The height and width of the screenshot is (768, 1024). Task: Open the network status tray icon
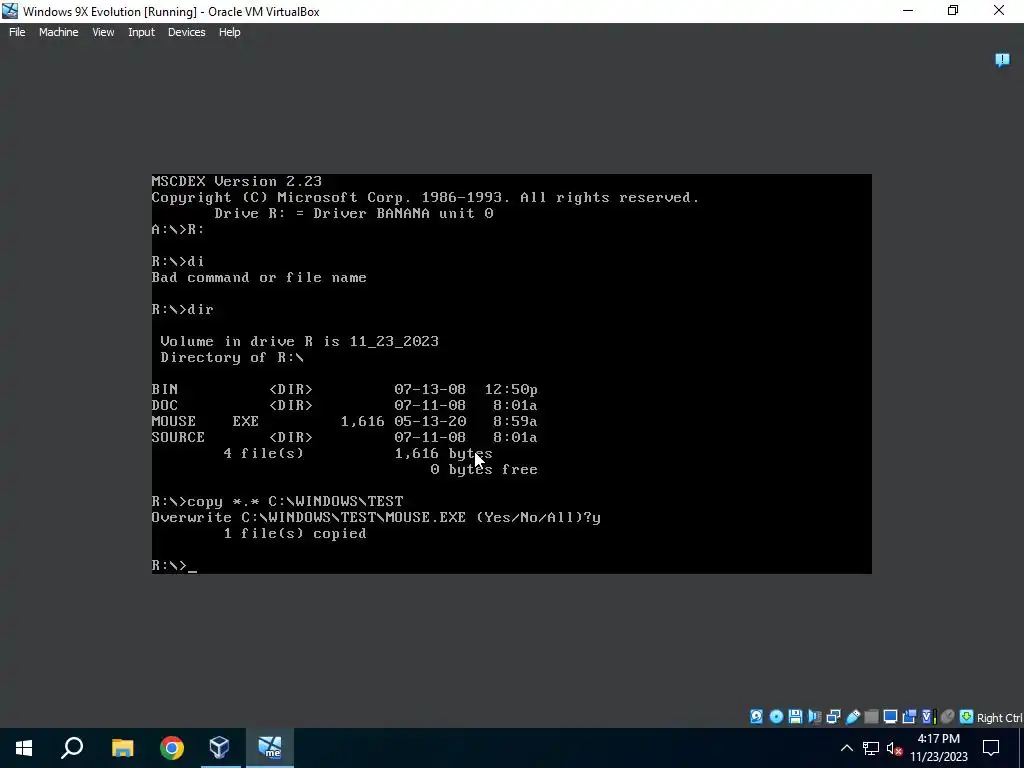click(x=871, y=748)
